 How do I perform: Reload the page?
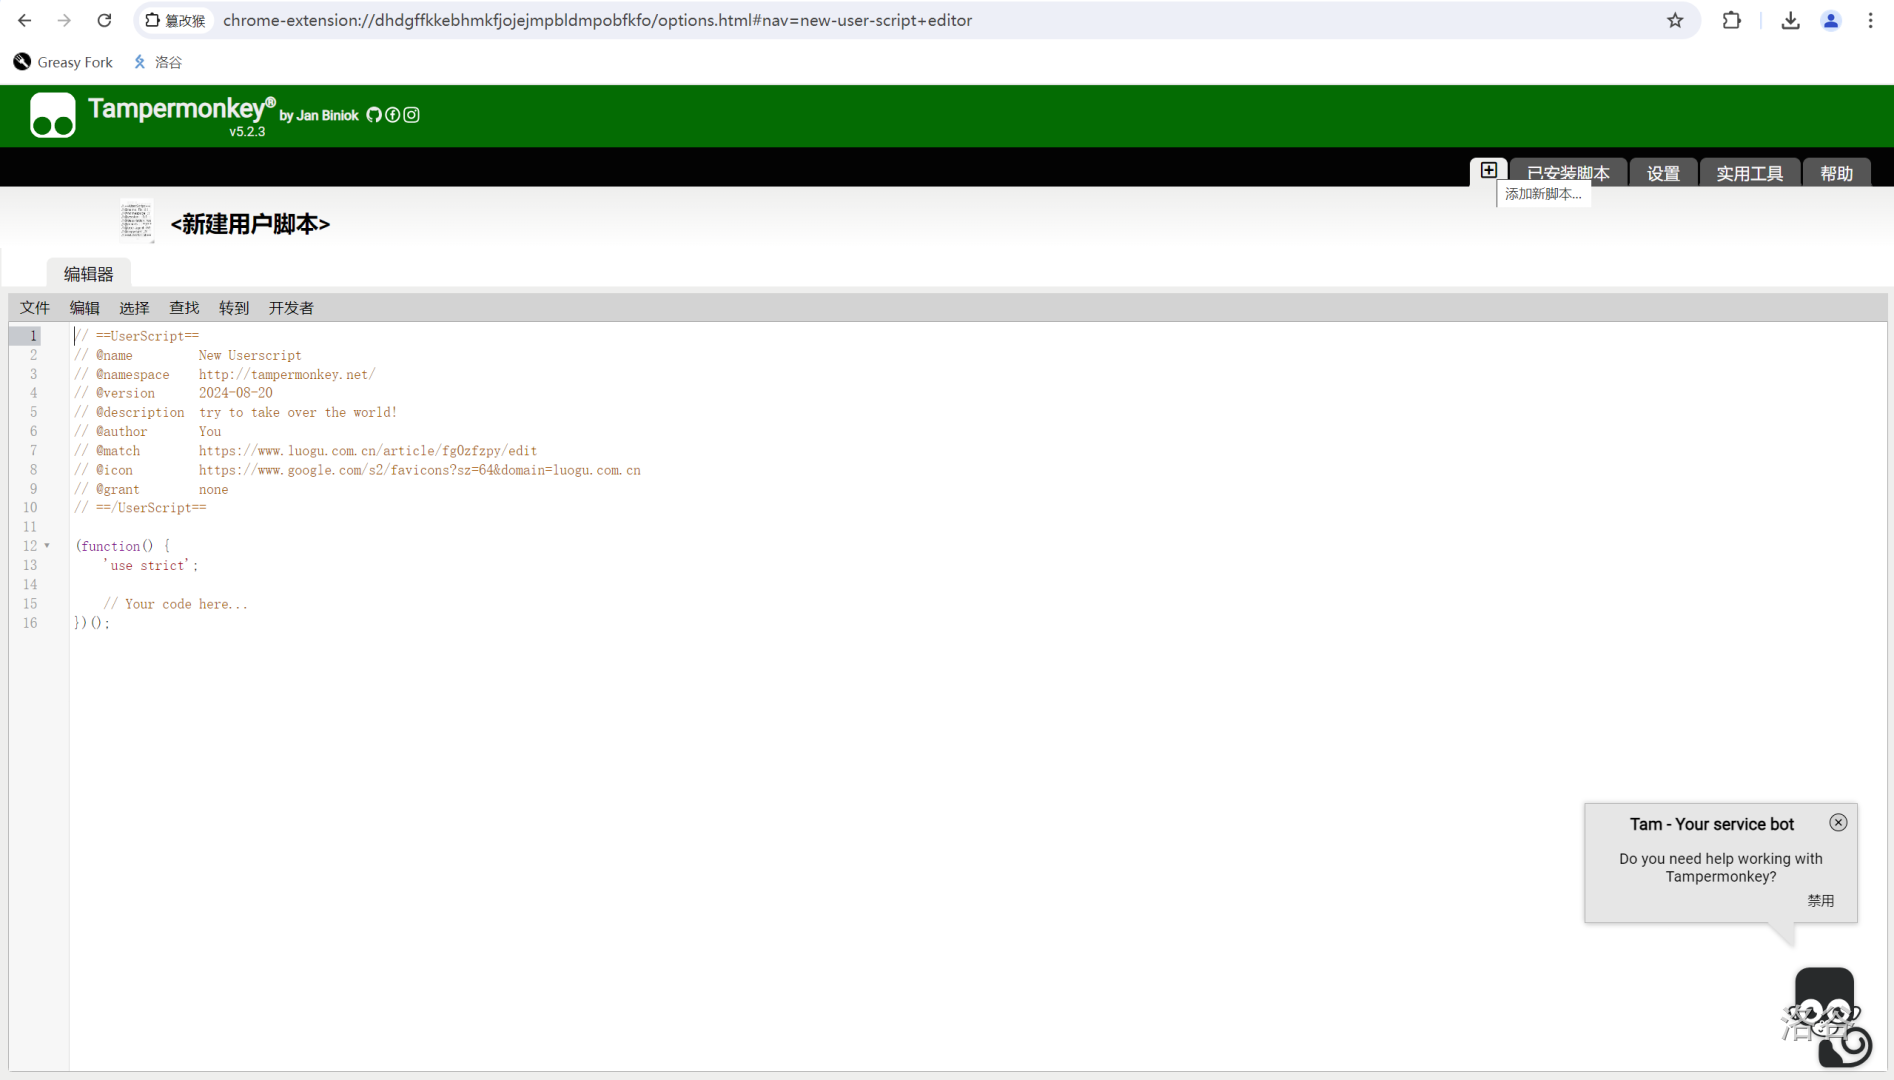[x=104, y=20]
